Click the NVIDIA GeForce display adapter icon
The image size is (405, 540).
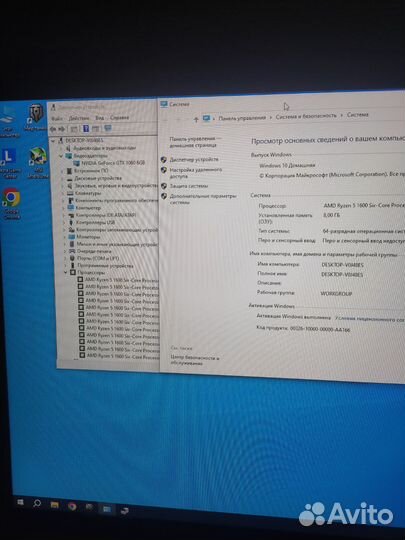tap(76, 163)
